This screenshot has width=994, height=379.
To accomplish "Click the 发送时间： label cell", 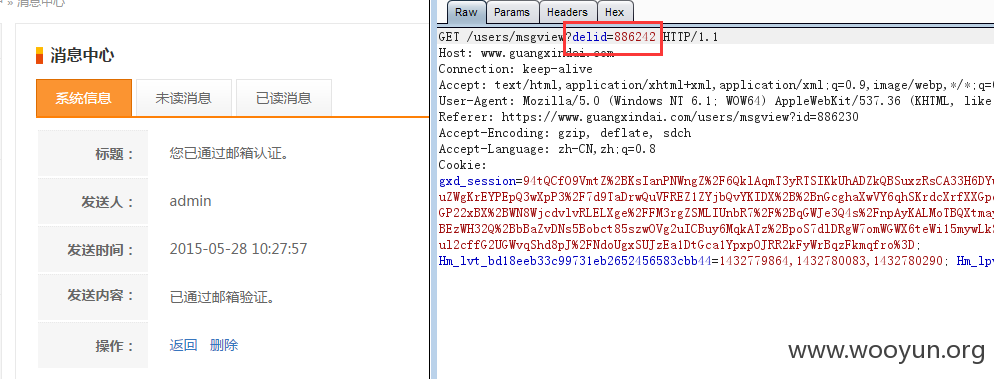I will (93, 249).
